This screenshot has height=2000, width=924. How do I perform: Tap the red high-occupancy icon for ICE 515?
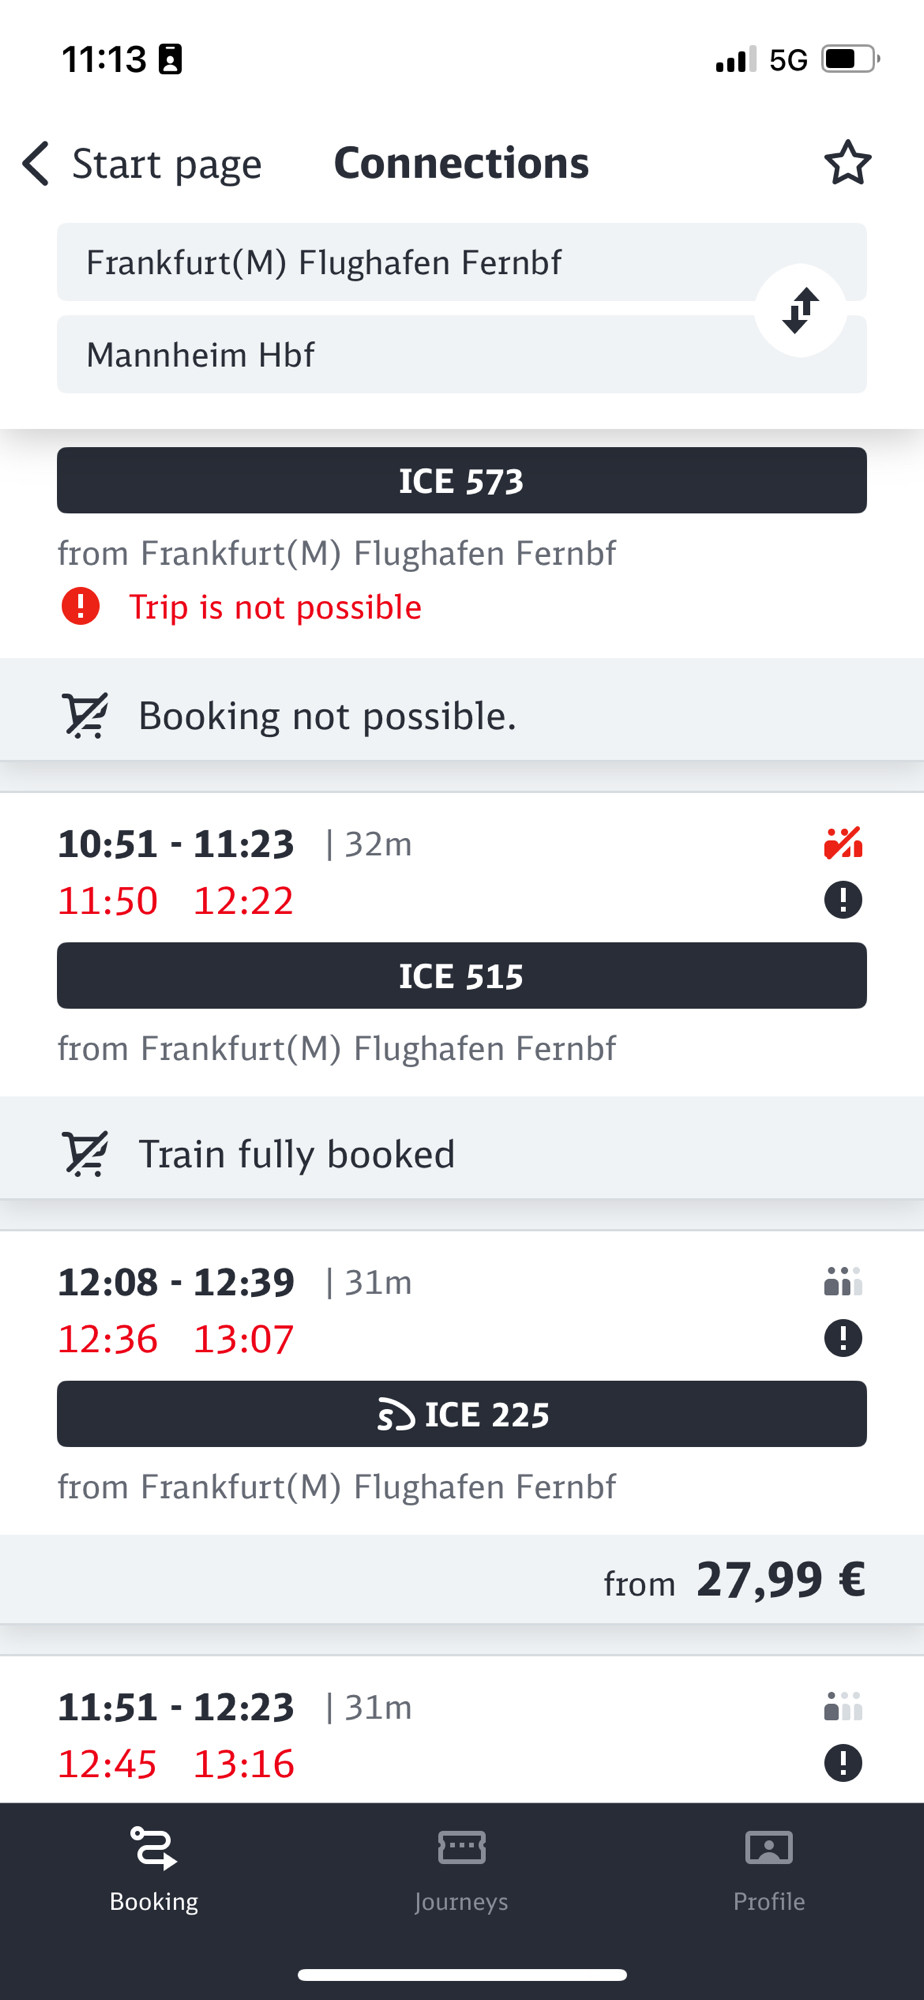coord(843,843)
